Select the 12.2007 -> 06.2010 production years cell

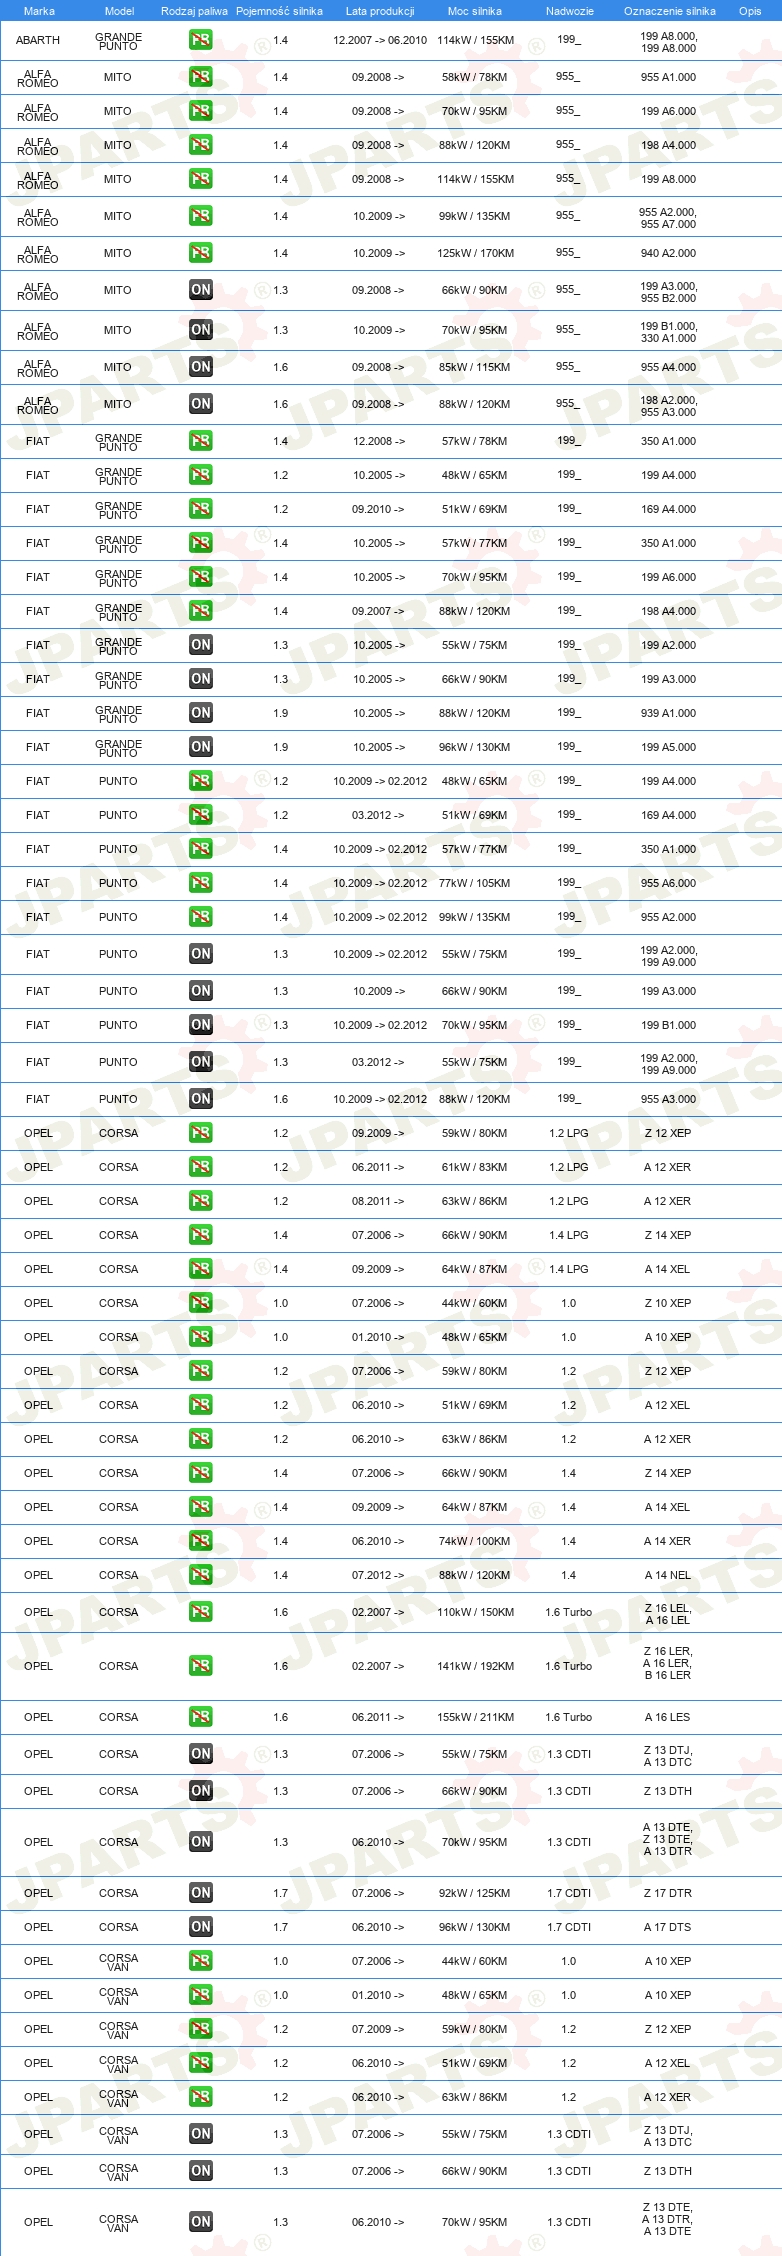(380, 41)
